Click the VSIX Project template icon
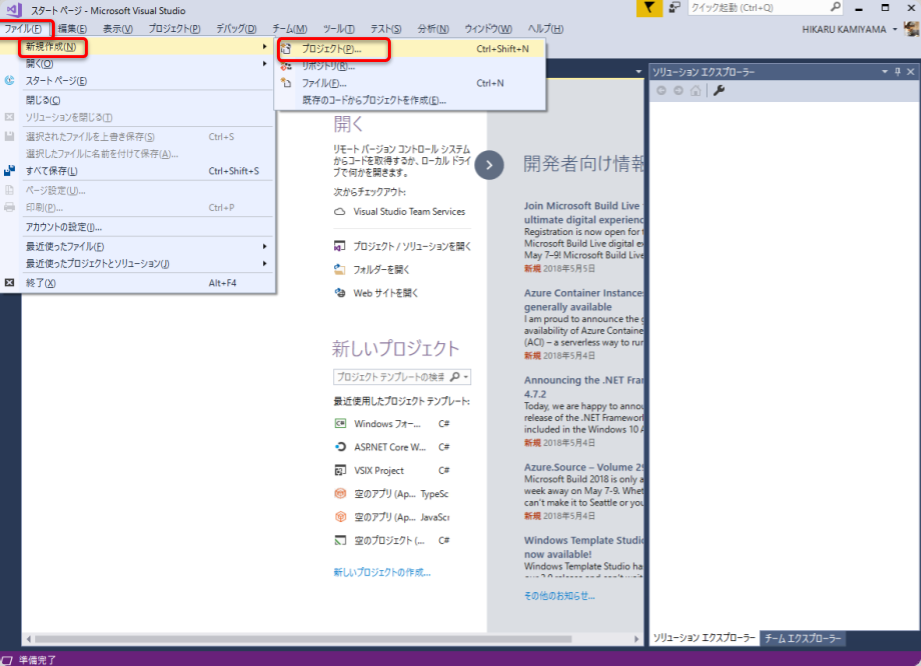This screenshot has height=666, width=921. click(340, 470)
